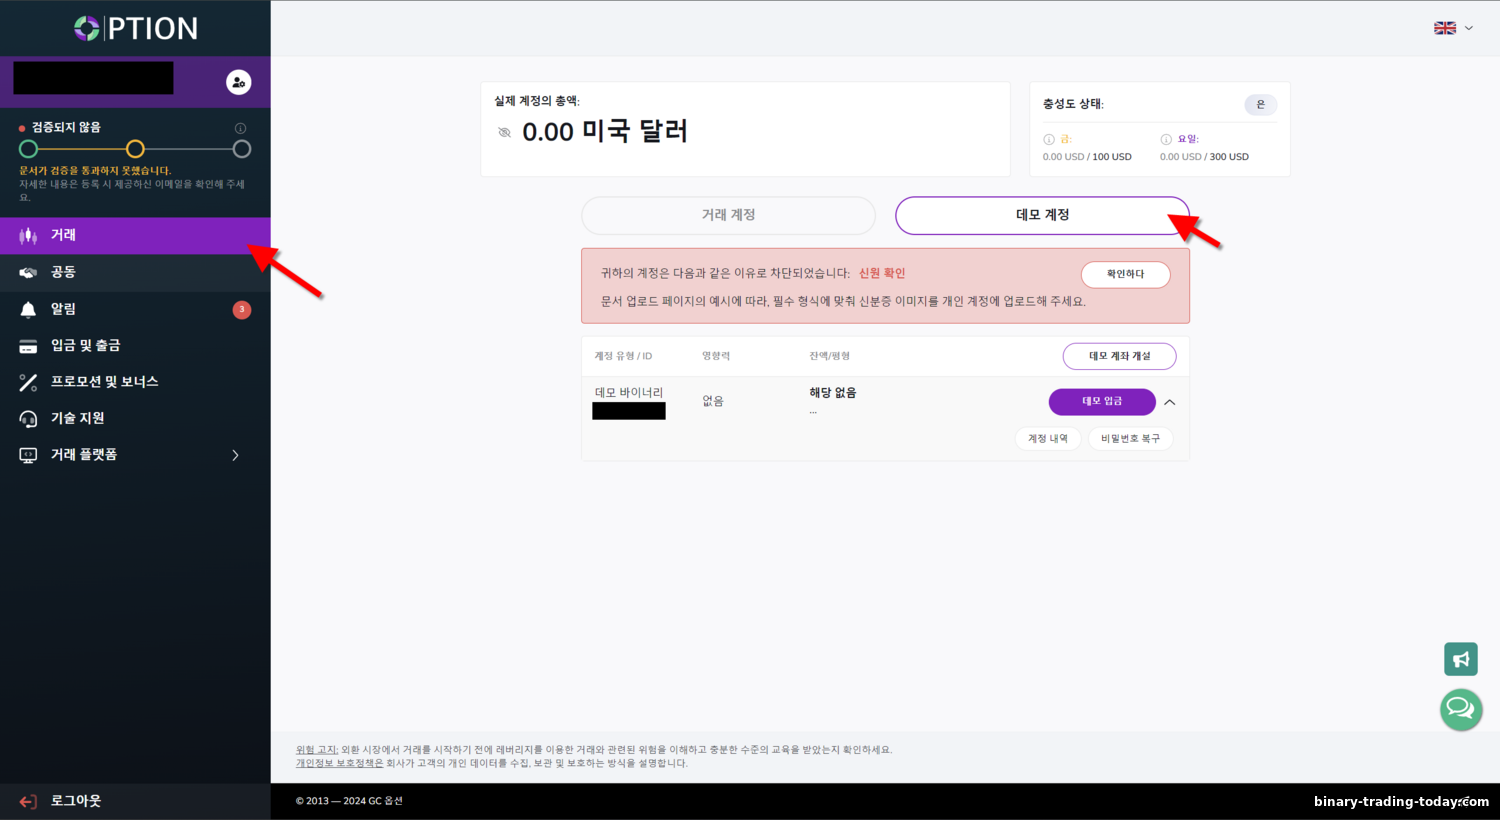The height and width of the screenshot is (820, 1500).
Task: Click the info icon beside verification status
Action: click(x=240, y=128)
